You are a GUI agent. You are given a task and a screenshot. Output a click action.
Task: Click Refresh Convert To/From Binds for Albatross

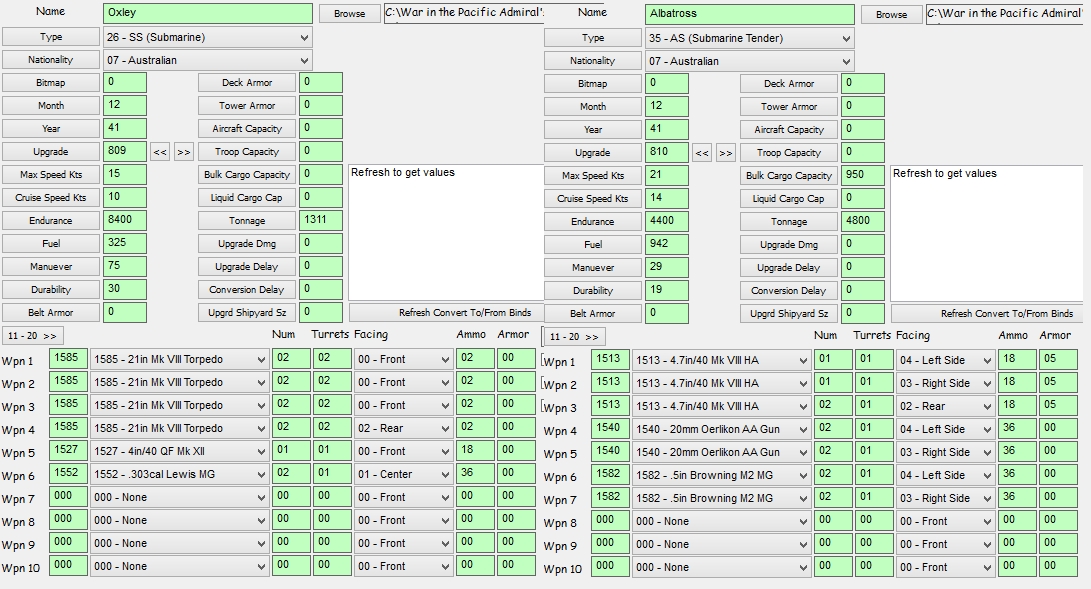[987, 314]
